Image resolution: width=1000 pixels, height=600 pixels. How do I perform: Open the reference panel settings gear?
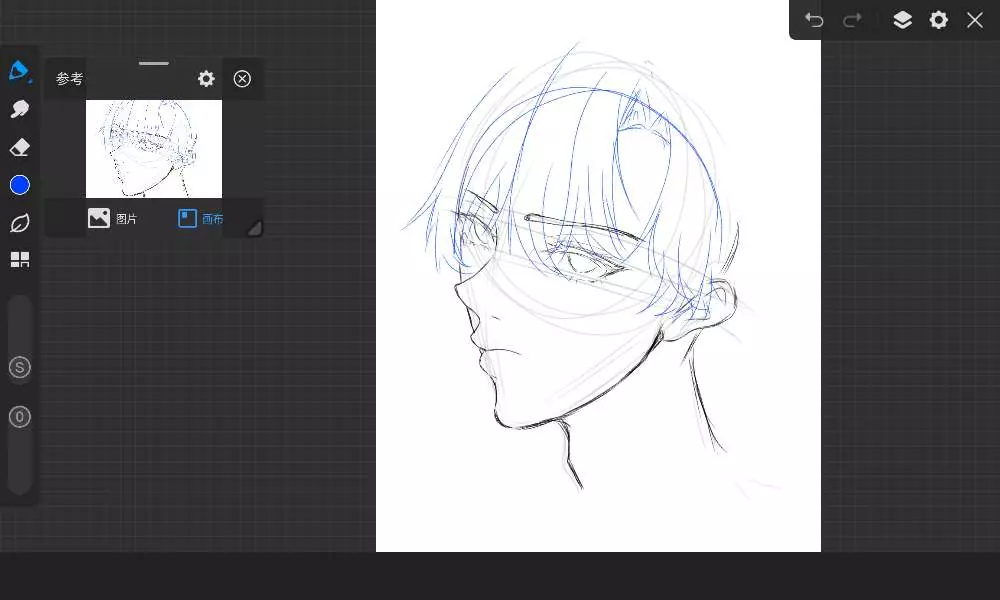coord(206,79)
